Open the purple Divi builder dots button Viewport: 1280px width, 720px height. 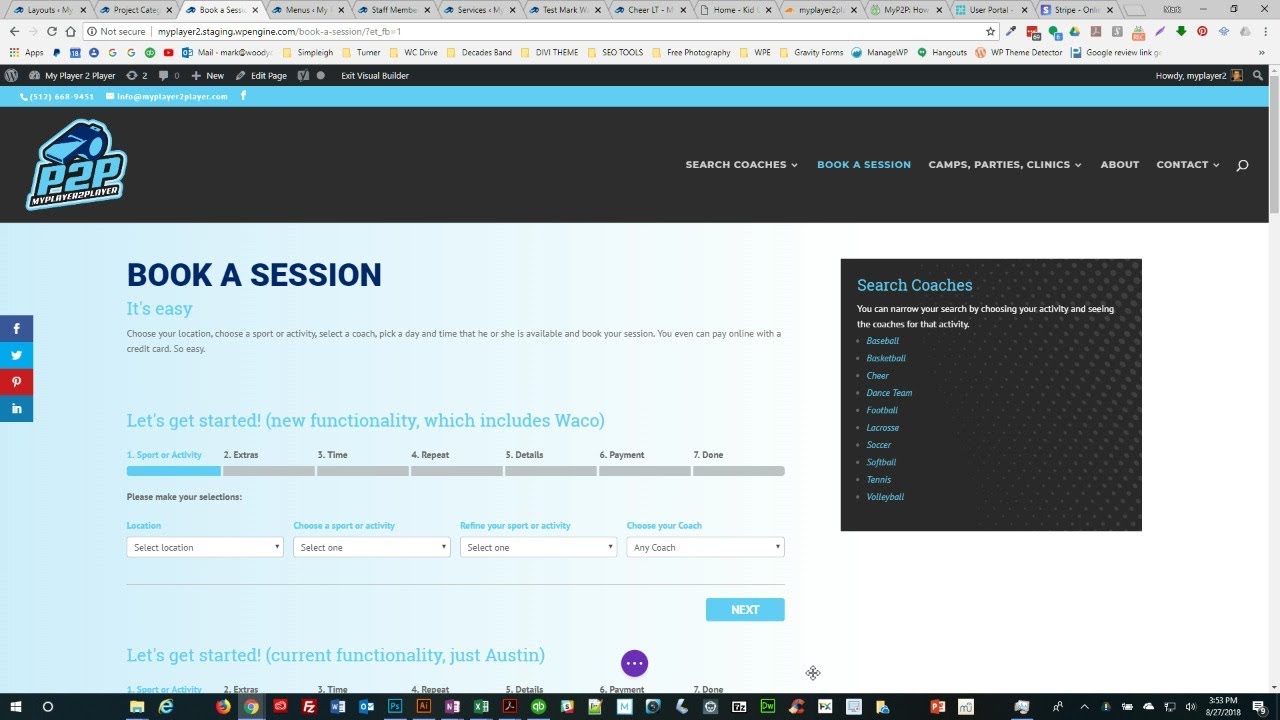tap(634, 663)
